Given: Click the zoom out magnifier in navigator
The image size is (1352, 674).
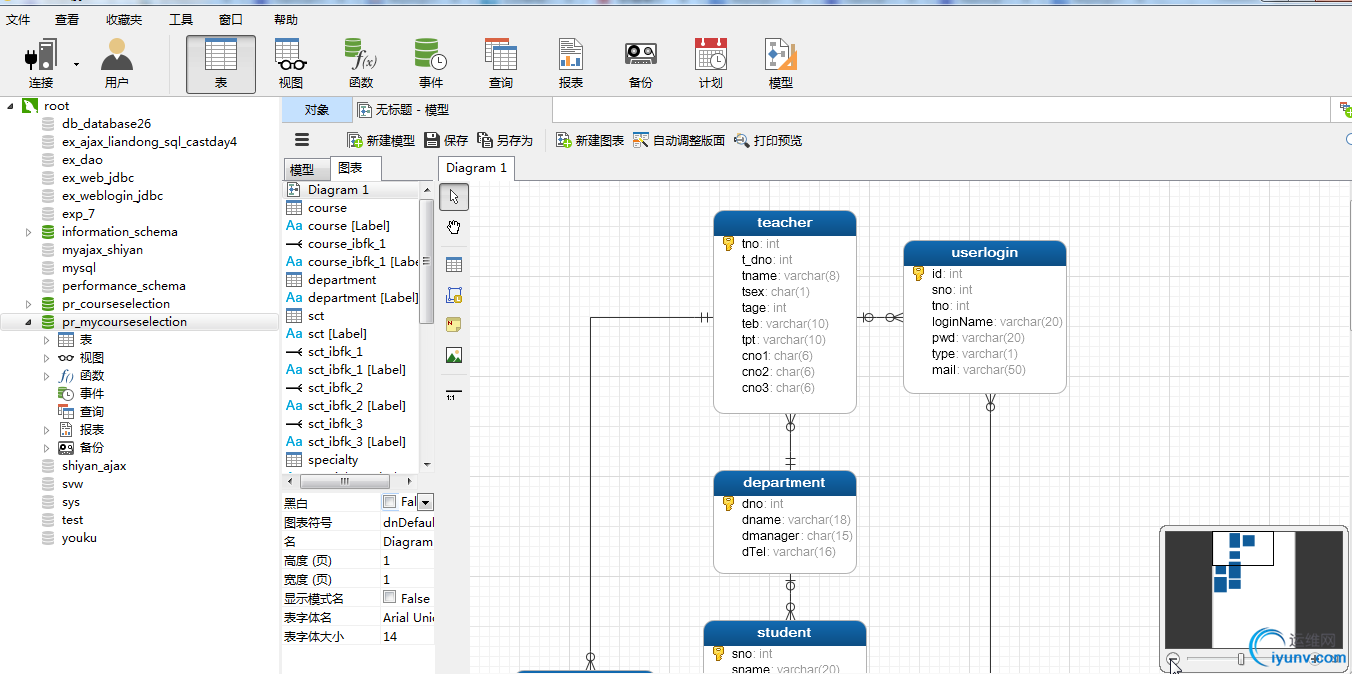Looking at the screenshot, I should pos(1174,658).
